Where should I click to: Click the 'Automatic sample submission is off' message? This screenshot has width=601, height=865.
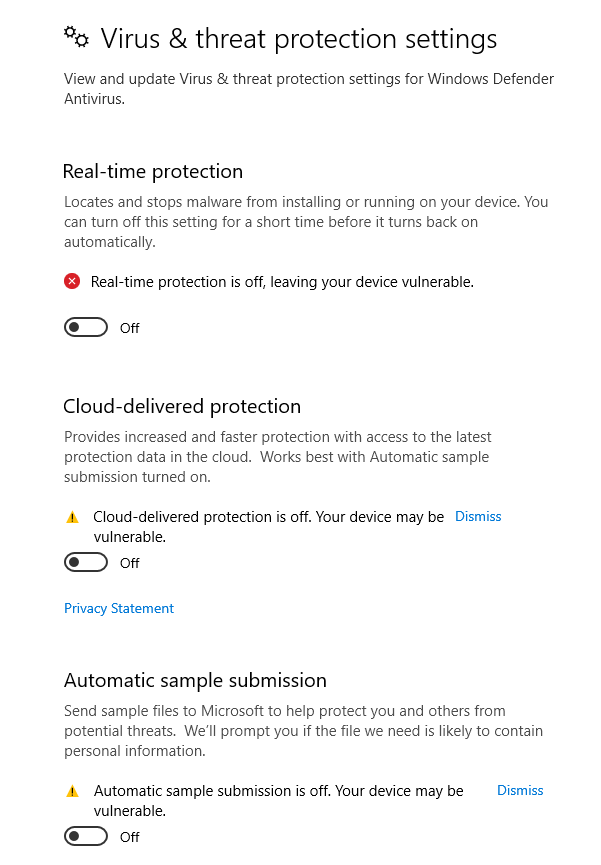point(278,790)
